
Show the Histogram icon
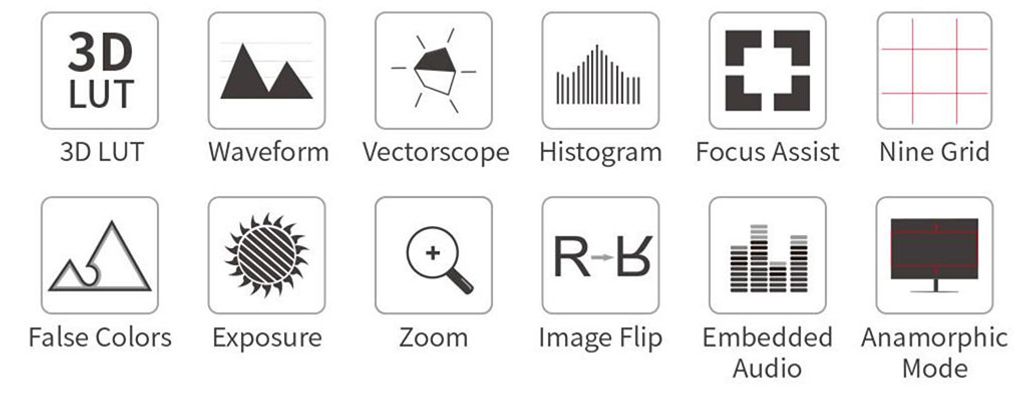[600, 71]
